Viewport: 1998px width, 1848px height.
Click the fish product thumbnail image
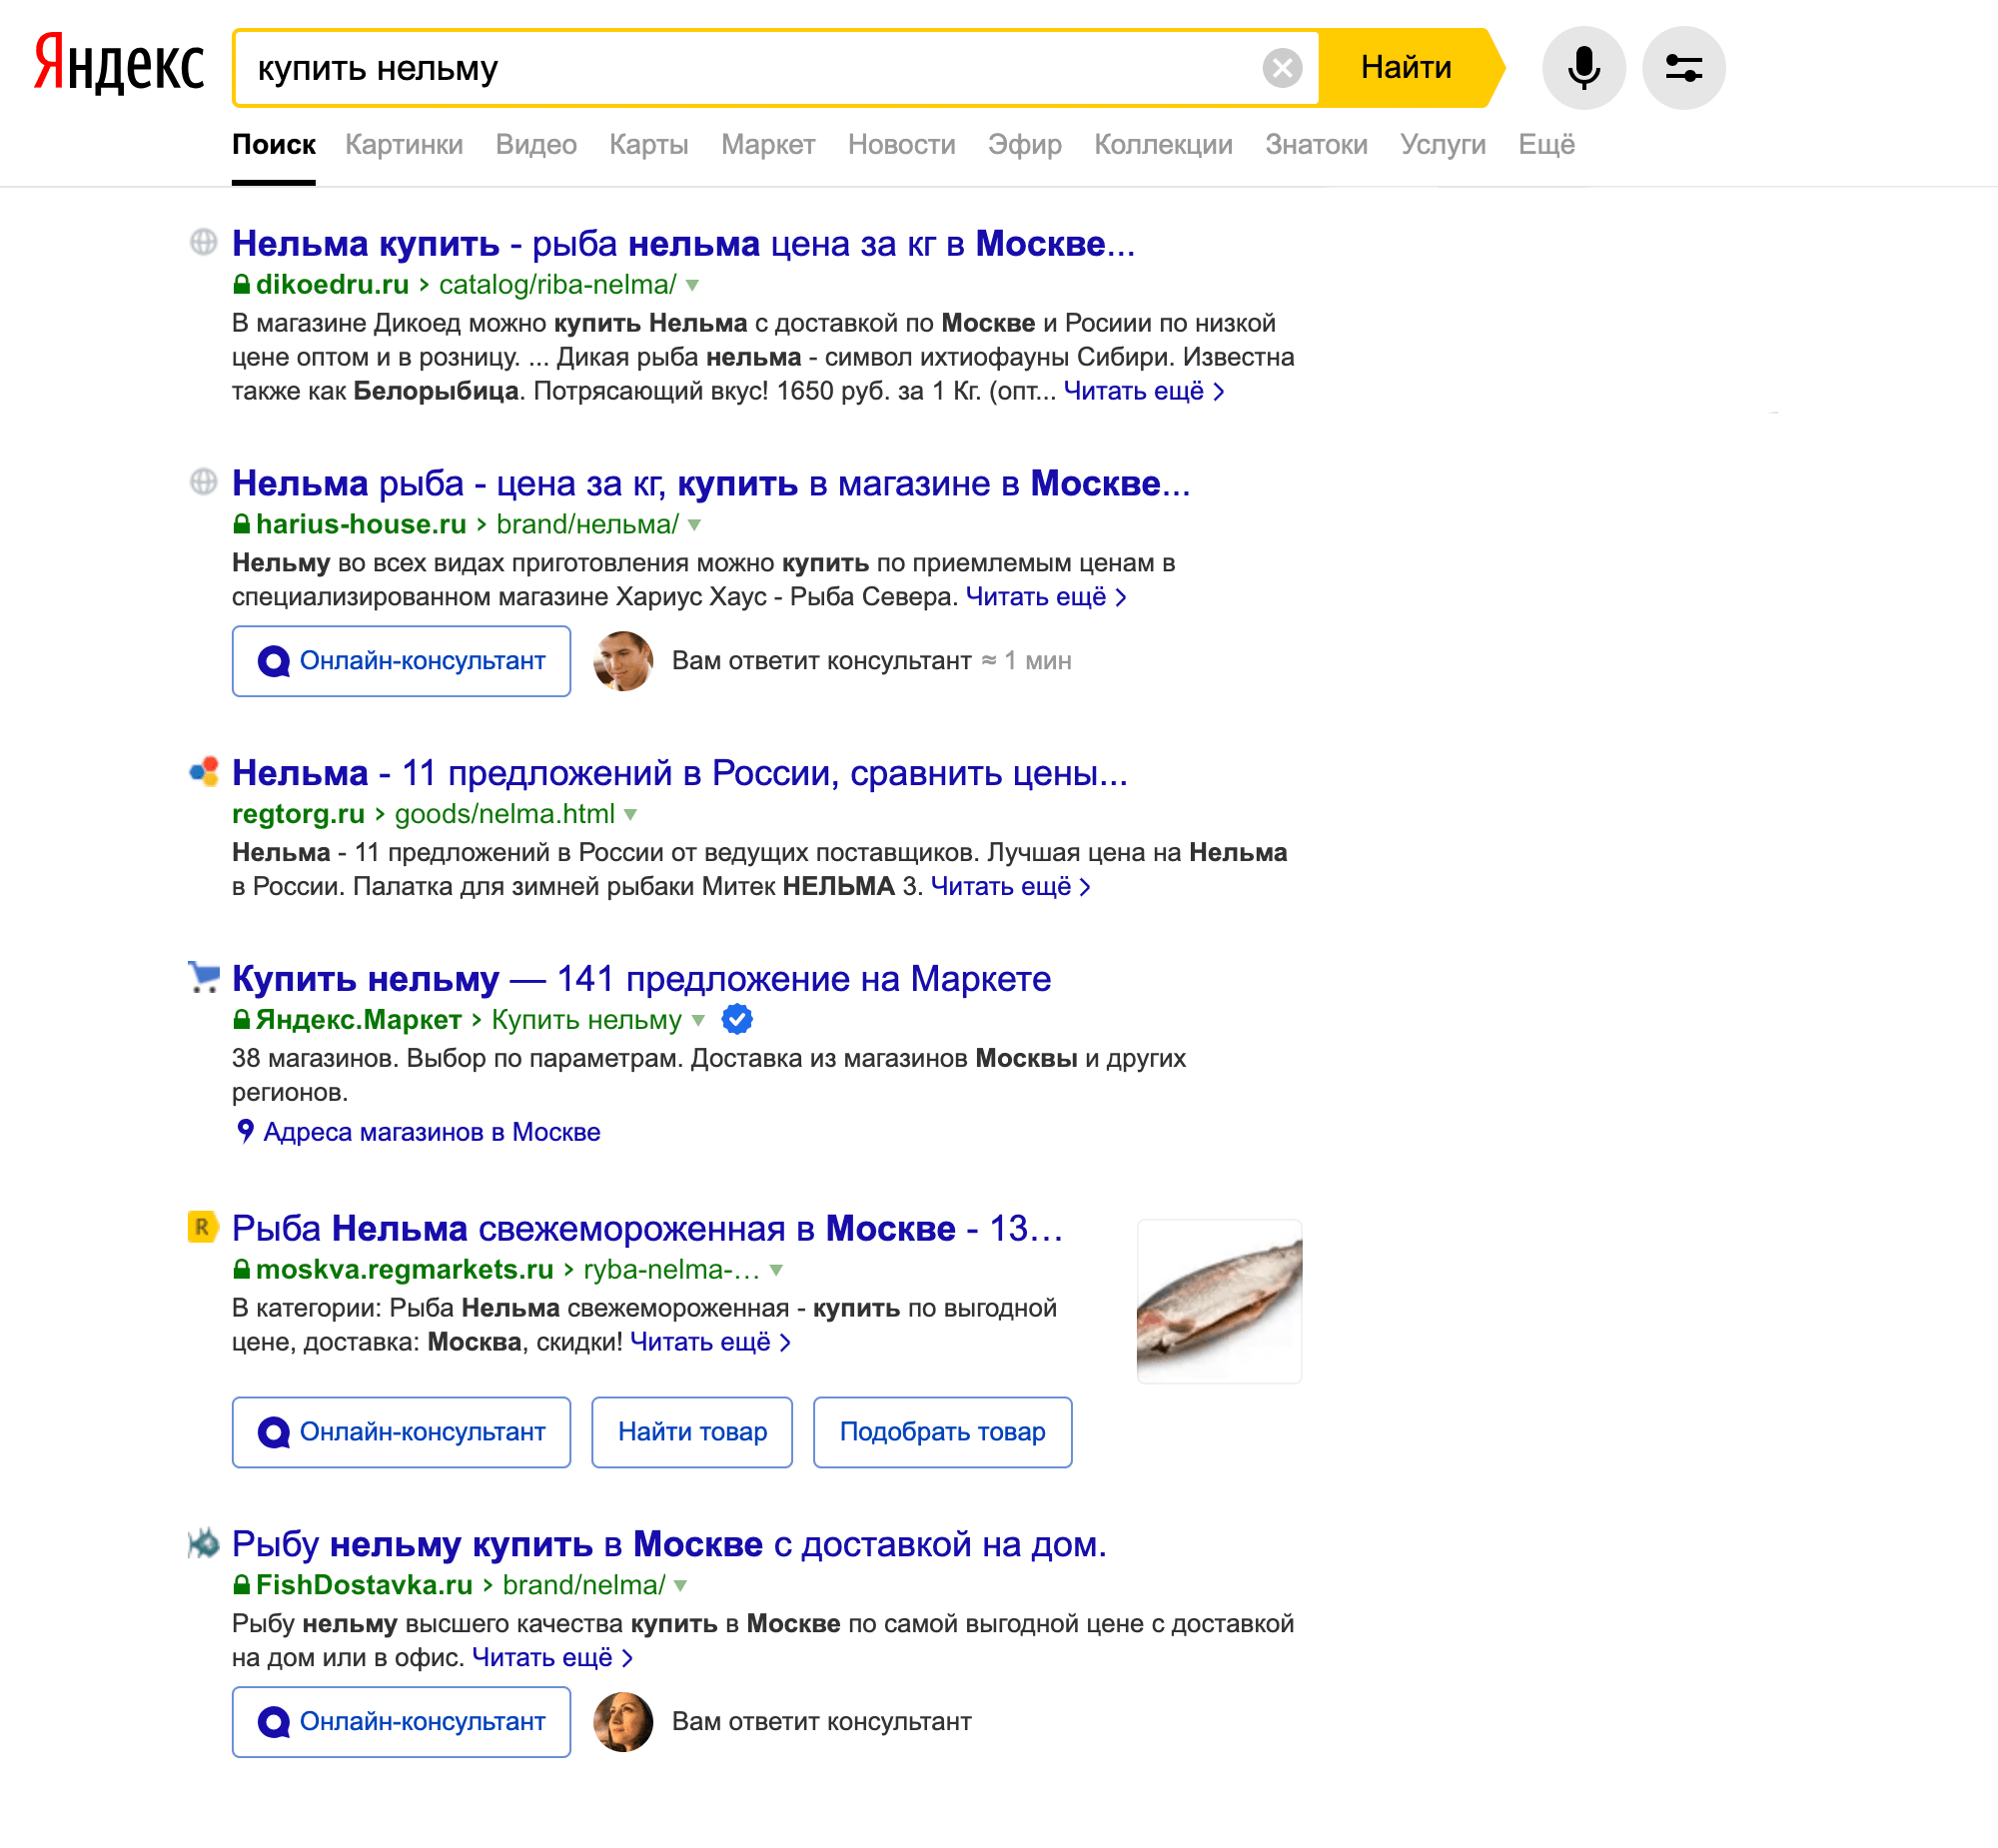pos(1219,1301)
